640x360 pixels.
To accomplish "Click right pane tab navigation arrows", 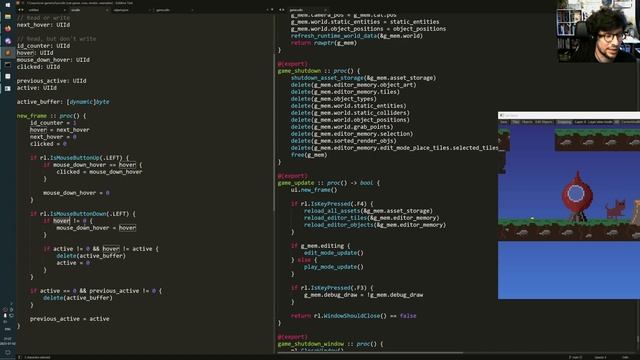I will (x=282, y=10).
